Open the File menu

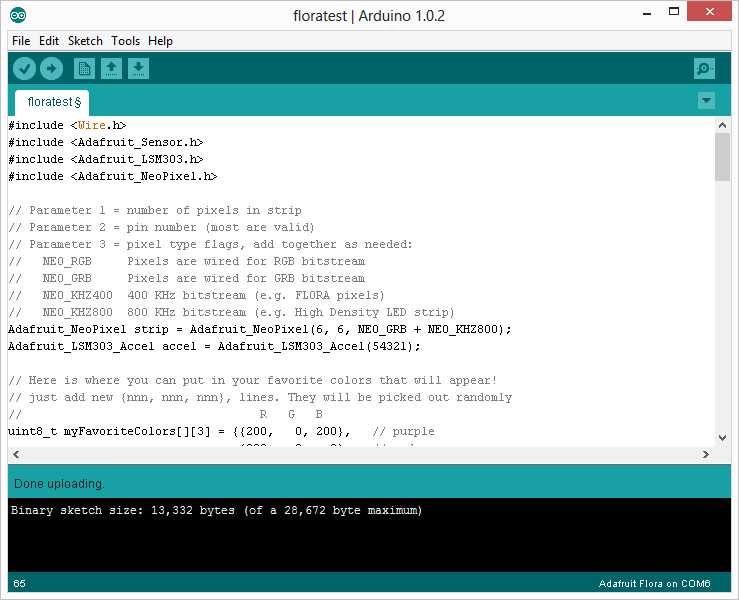pos(21,41)
